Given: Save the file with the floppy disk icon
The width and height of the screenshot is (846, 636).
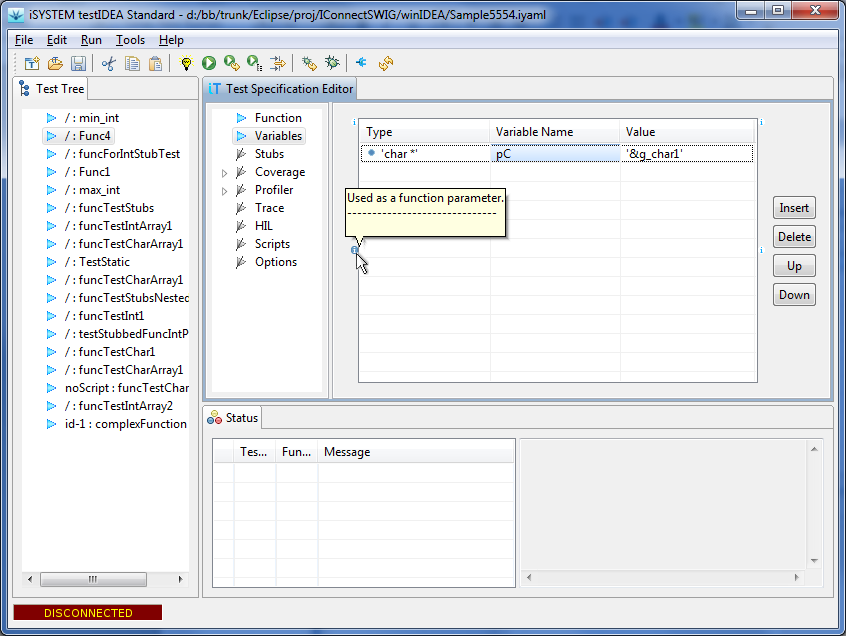Looking at the screenshot, I should click(78, 63).
